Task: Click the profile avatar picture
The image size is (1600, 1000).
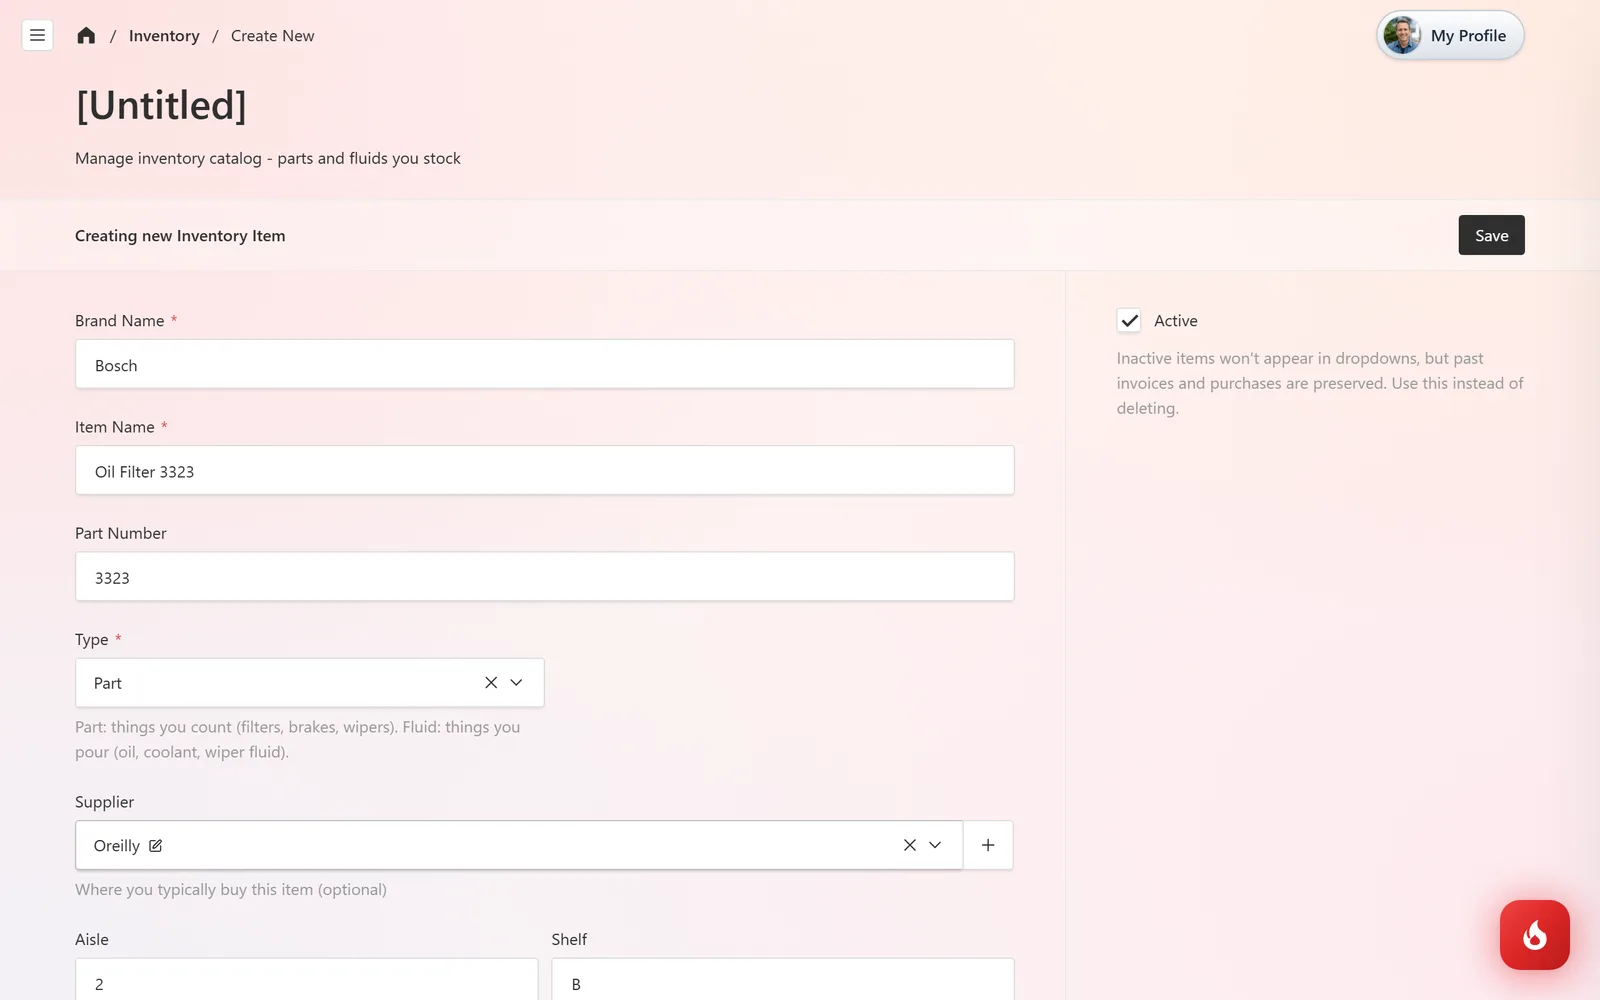Action: tap(1402, 35)
